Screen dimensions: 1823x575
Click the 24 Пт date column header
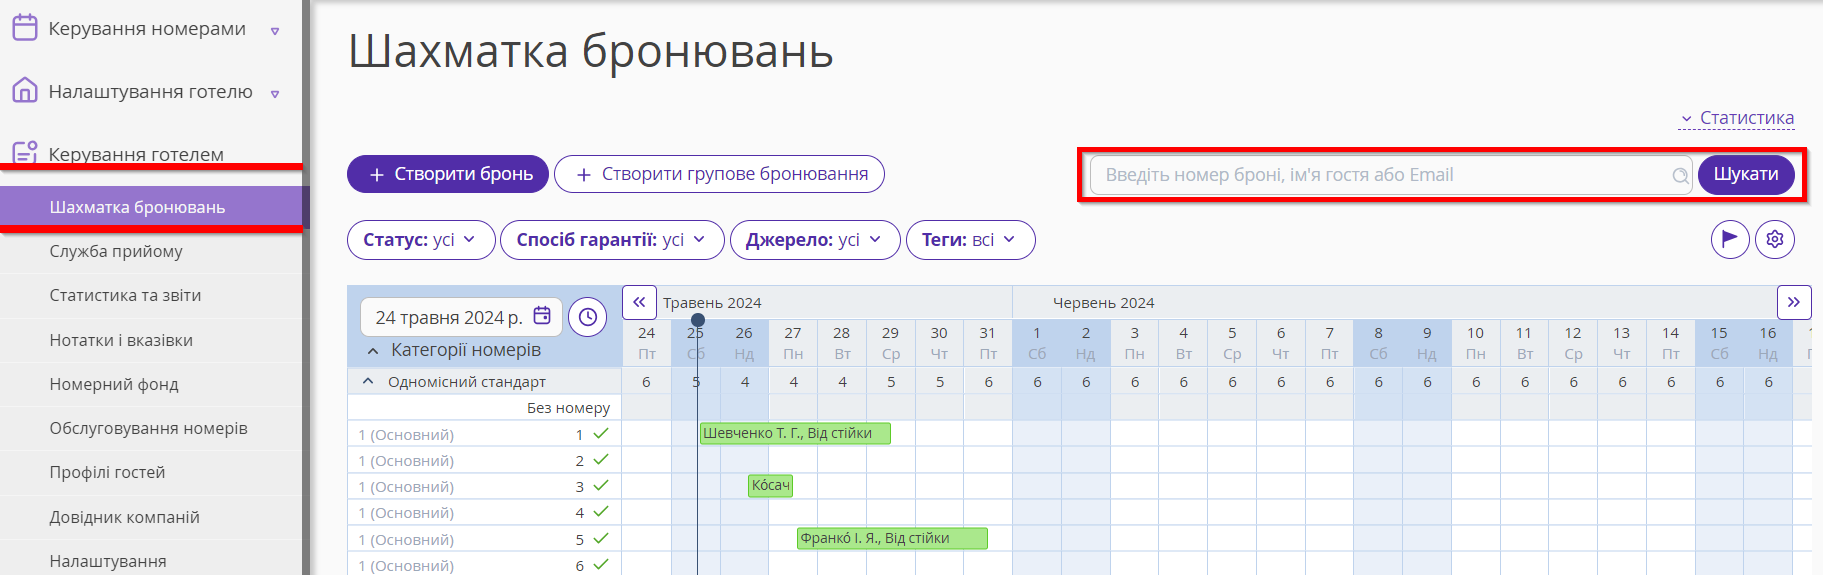tap(647, 343)
